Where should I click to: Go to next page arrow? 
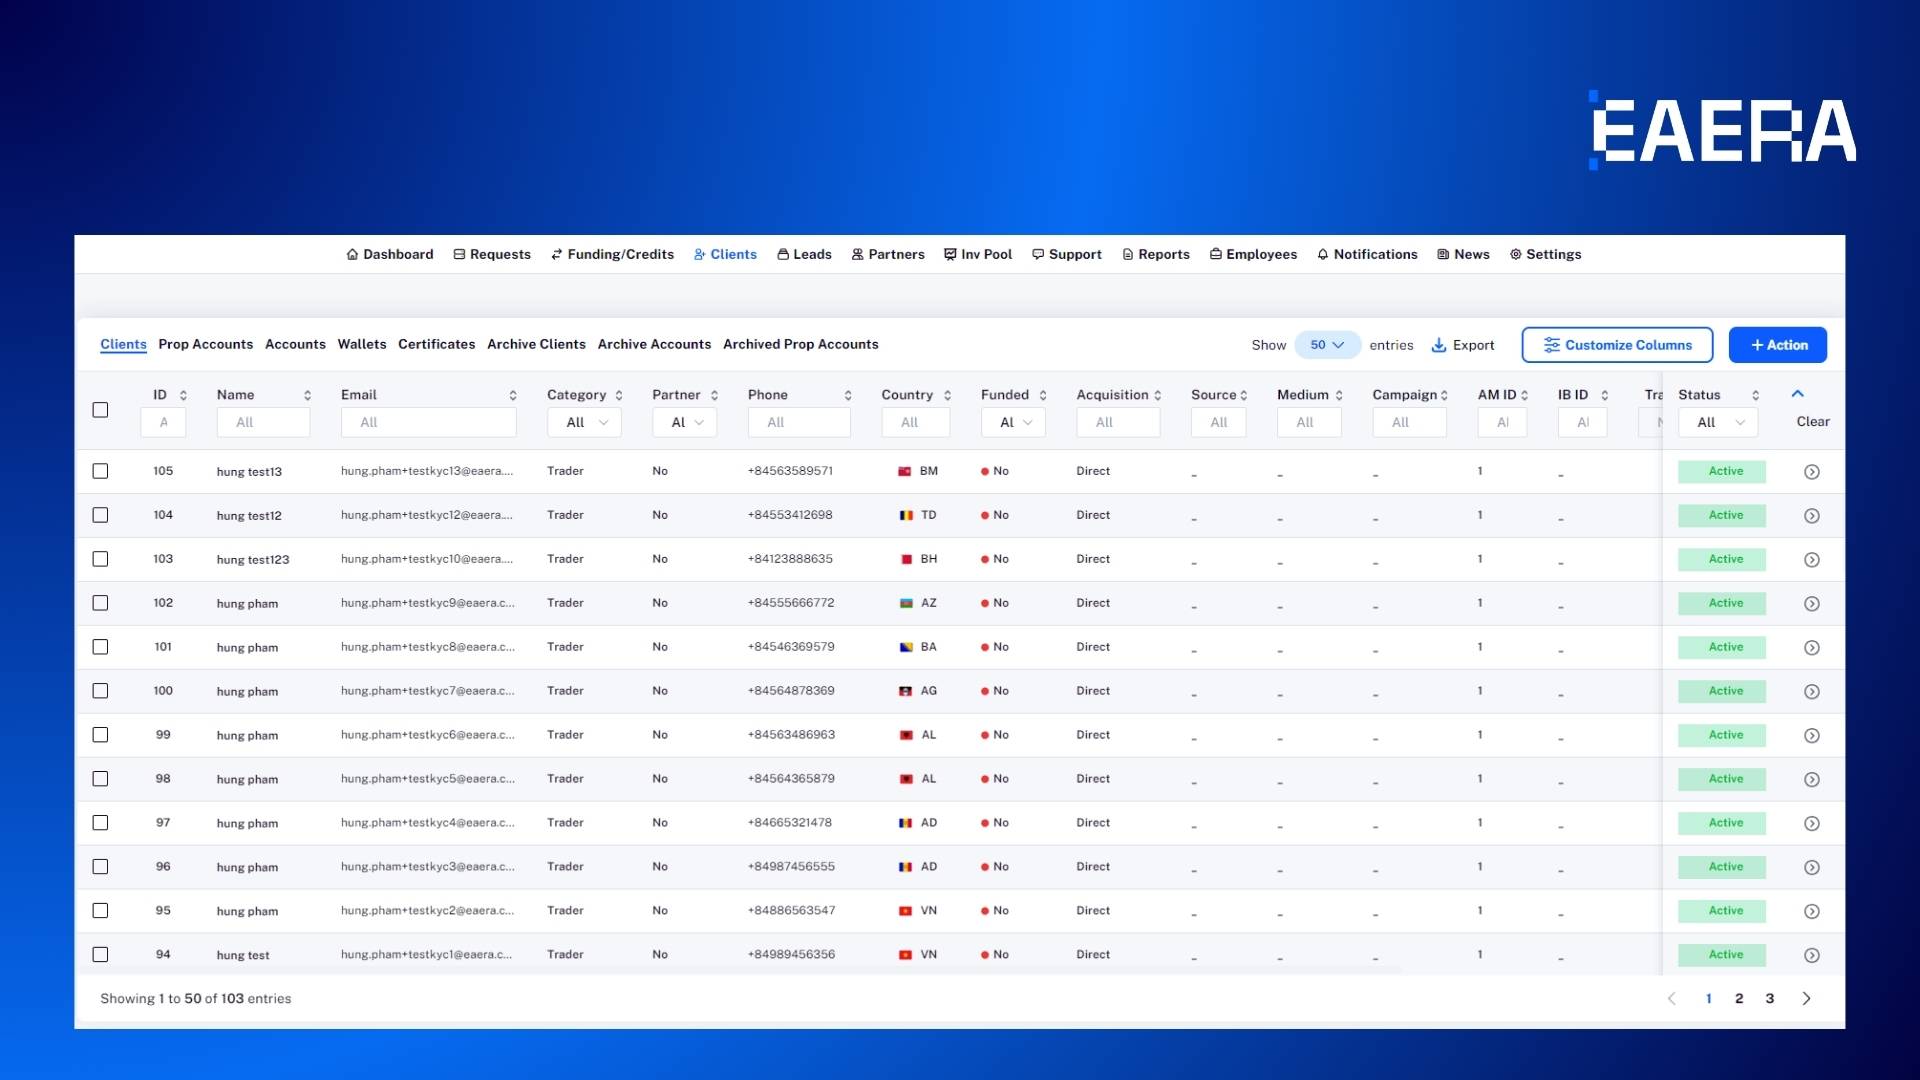click(x=1806, y=999)
